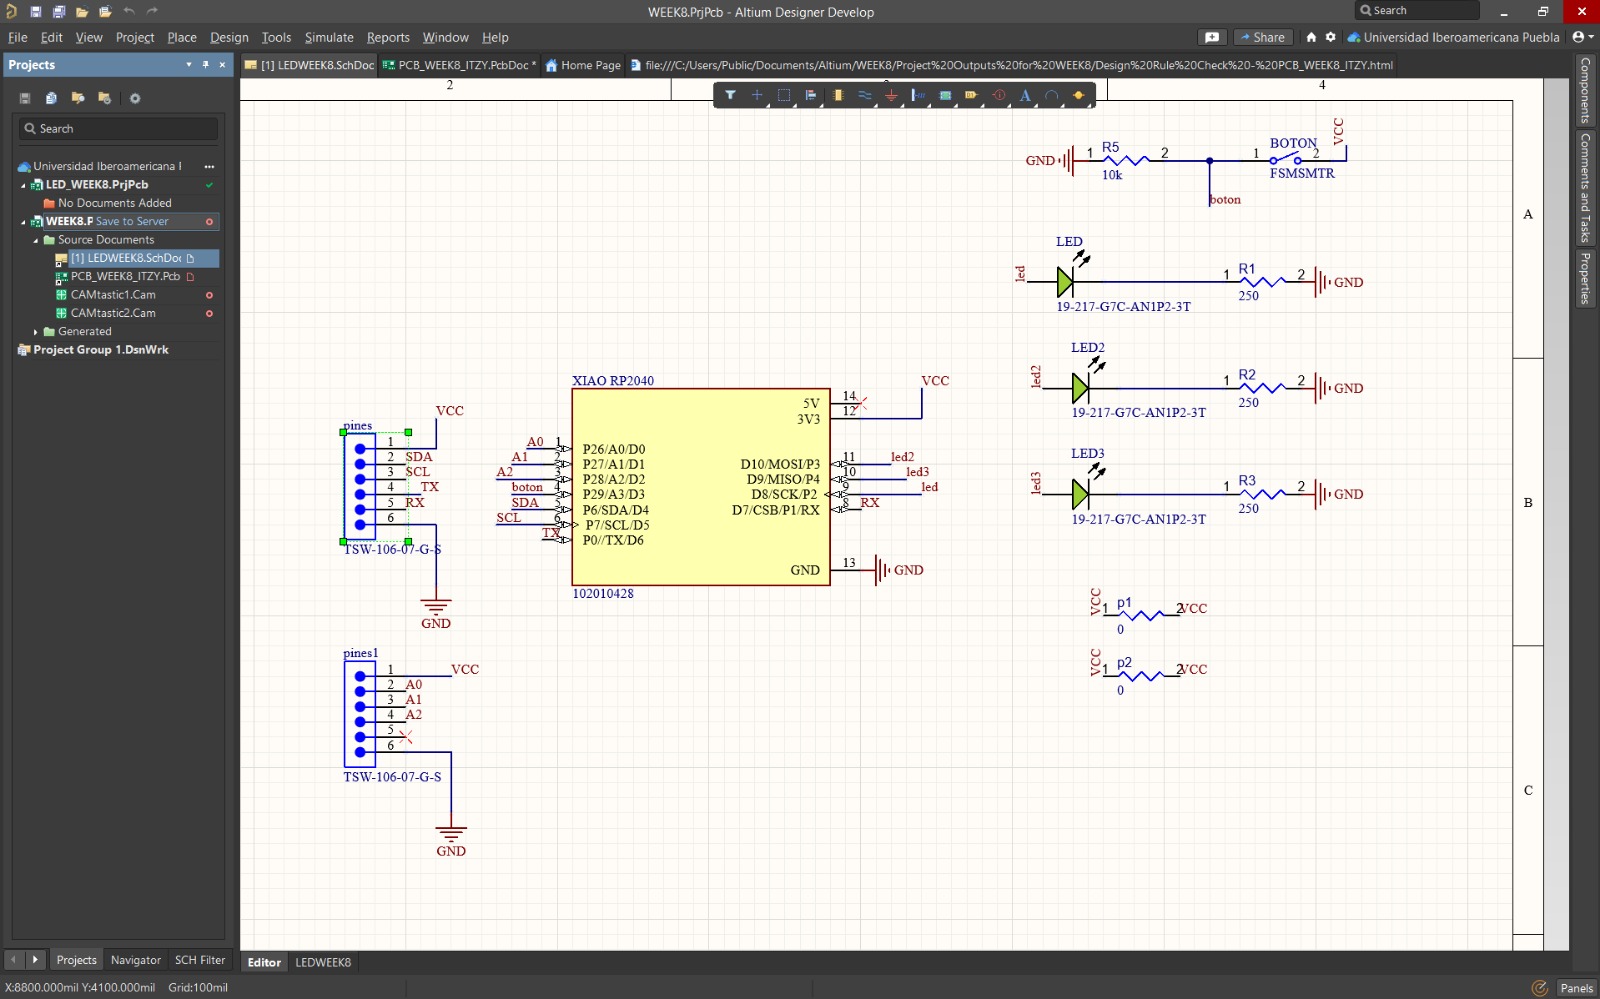The image size is (1600, 999).
Task: Switch to the PCB_WEEK8_ITZY.PcbDoc tab
Action: [x=462, y=65]
